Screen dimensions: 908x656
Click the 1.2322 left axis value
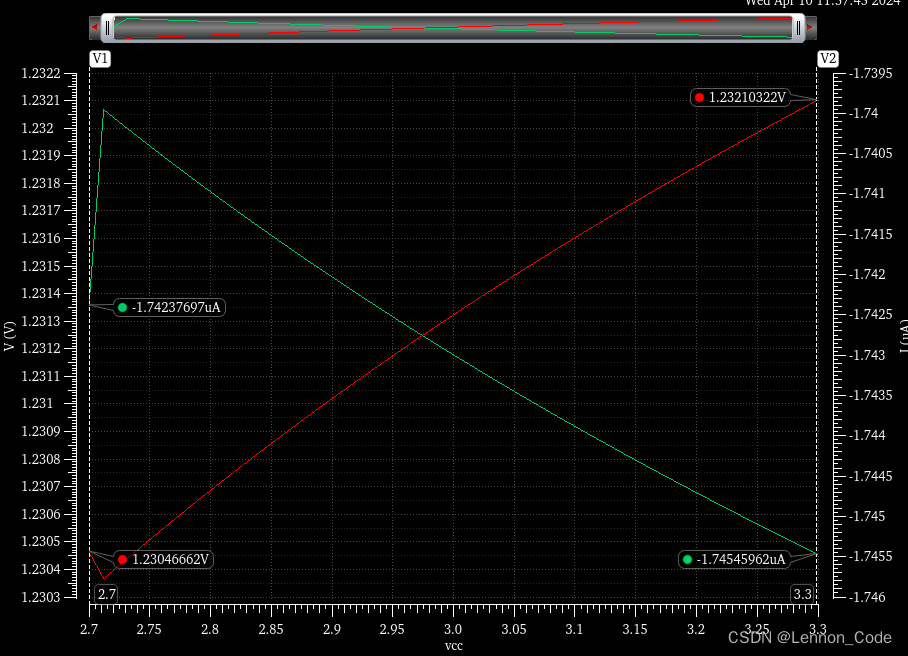(41, 73)
